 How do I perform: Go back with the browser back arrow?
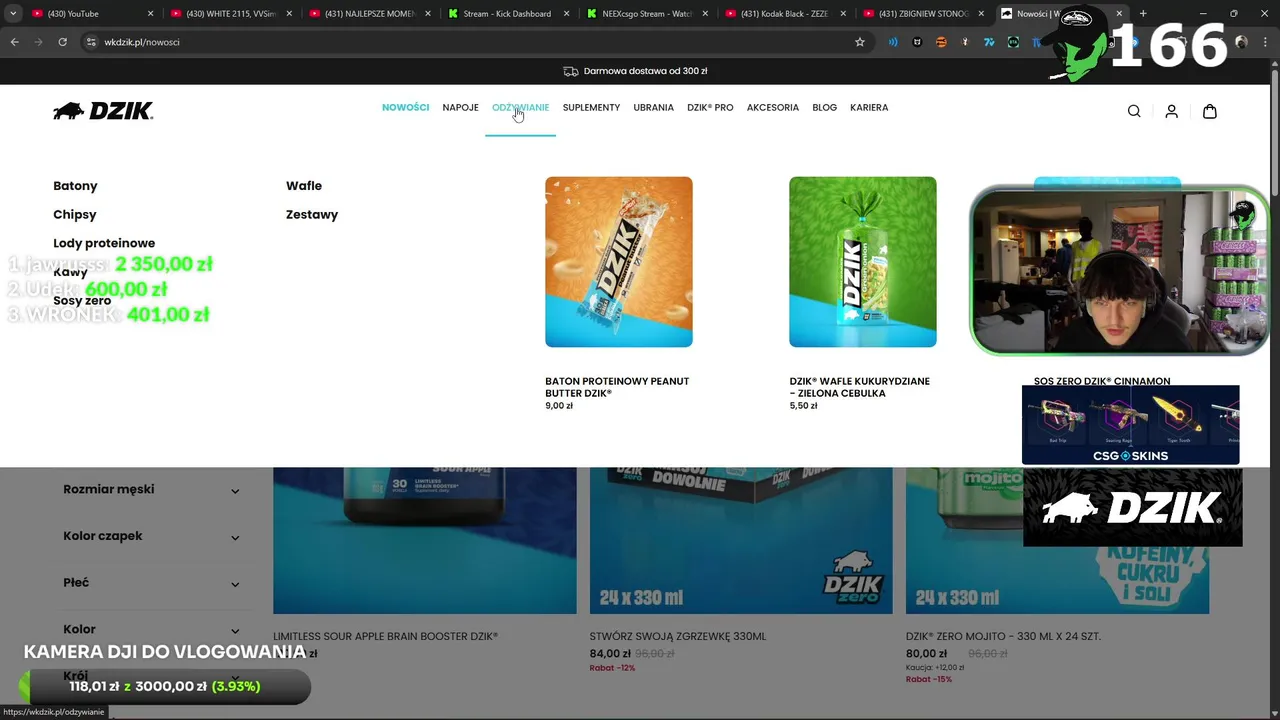[14, 42]
